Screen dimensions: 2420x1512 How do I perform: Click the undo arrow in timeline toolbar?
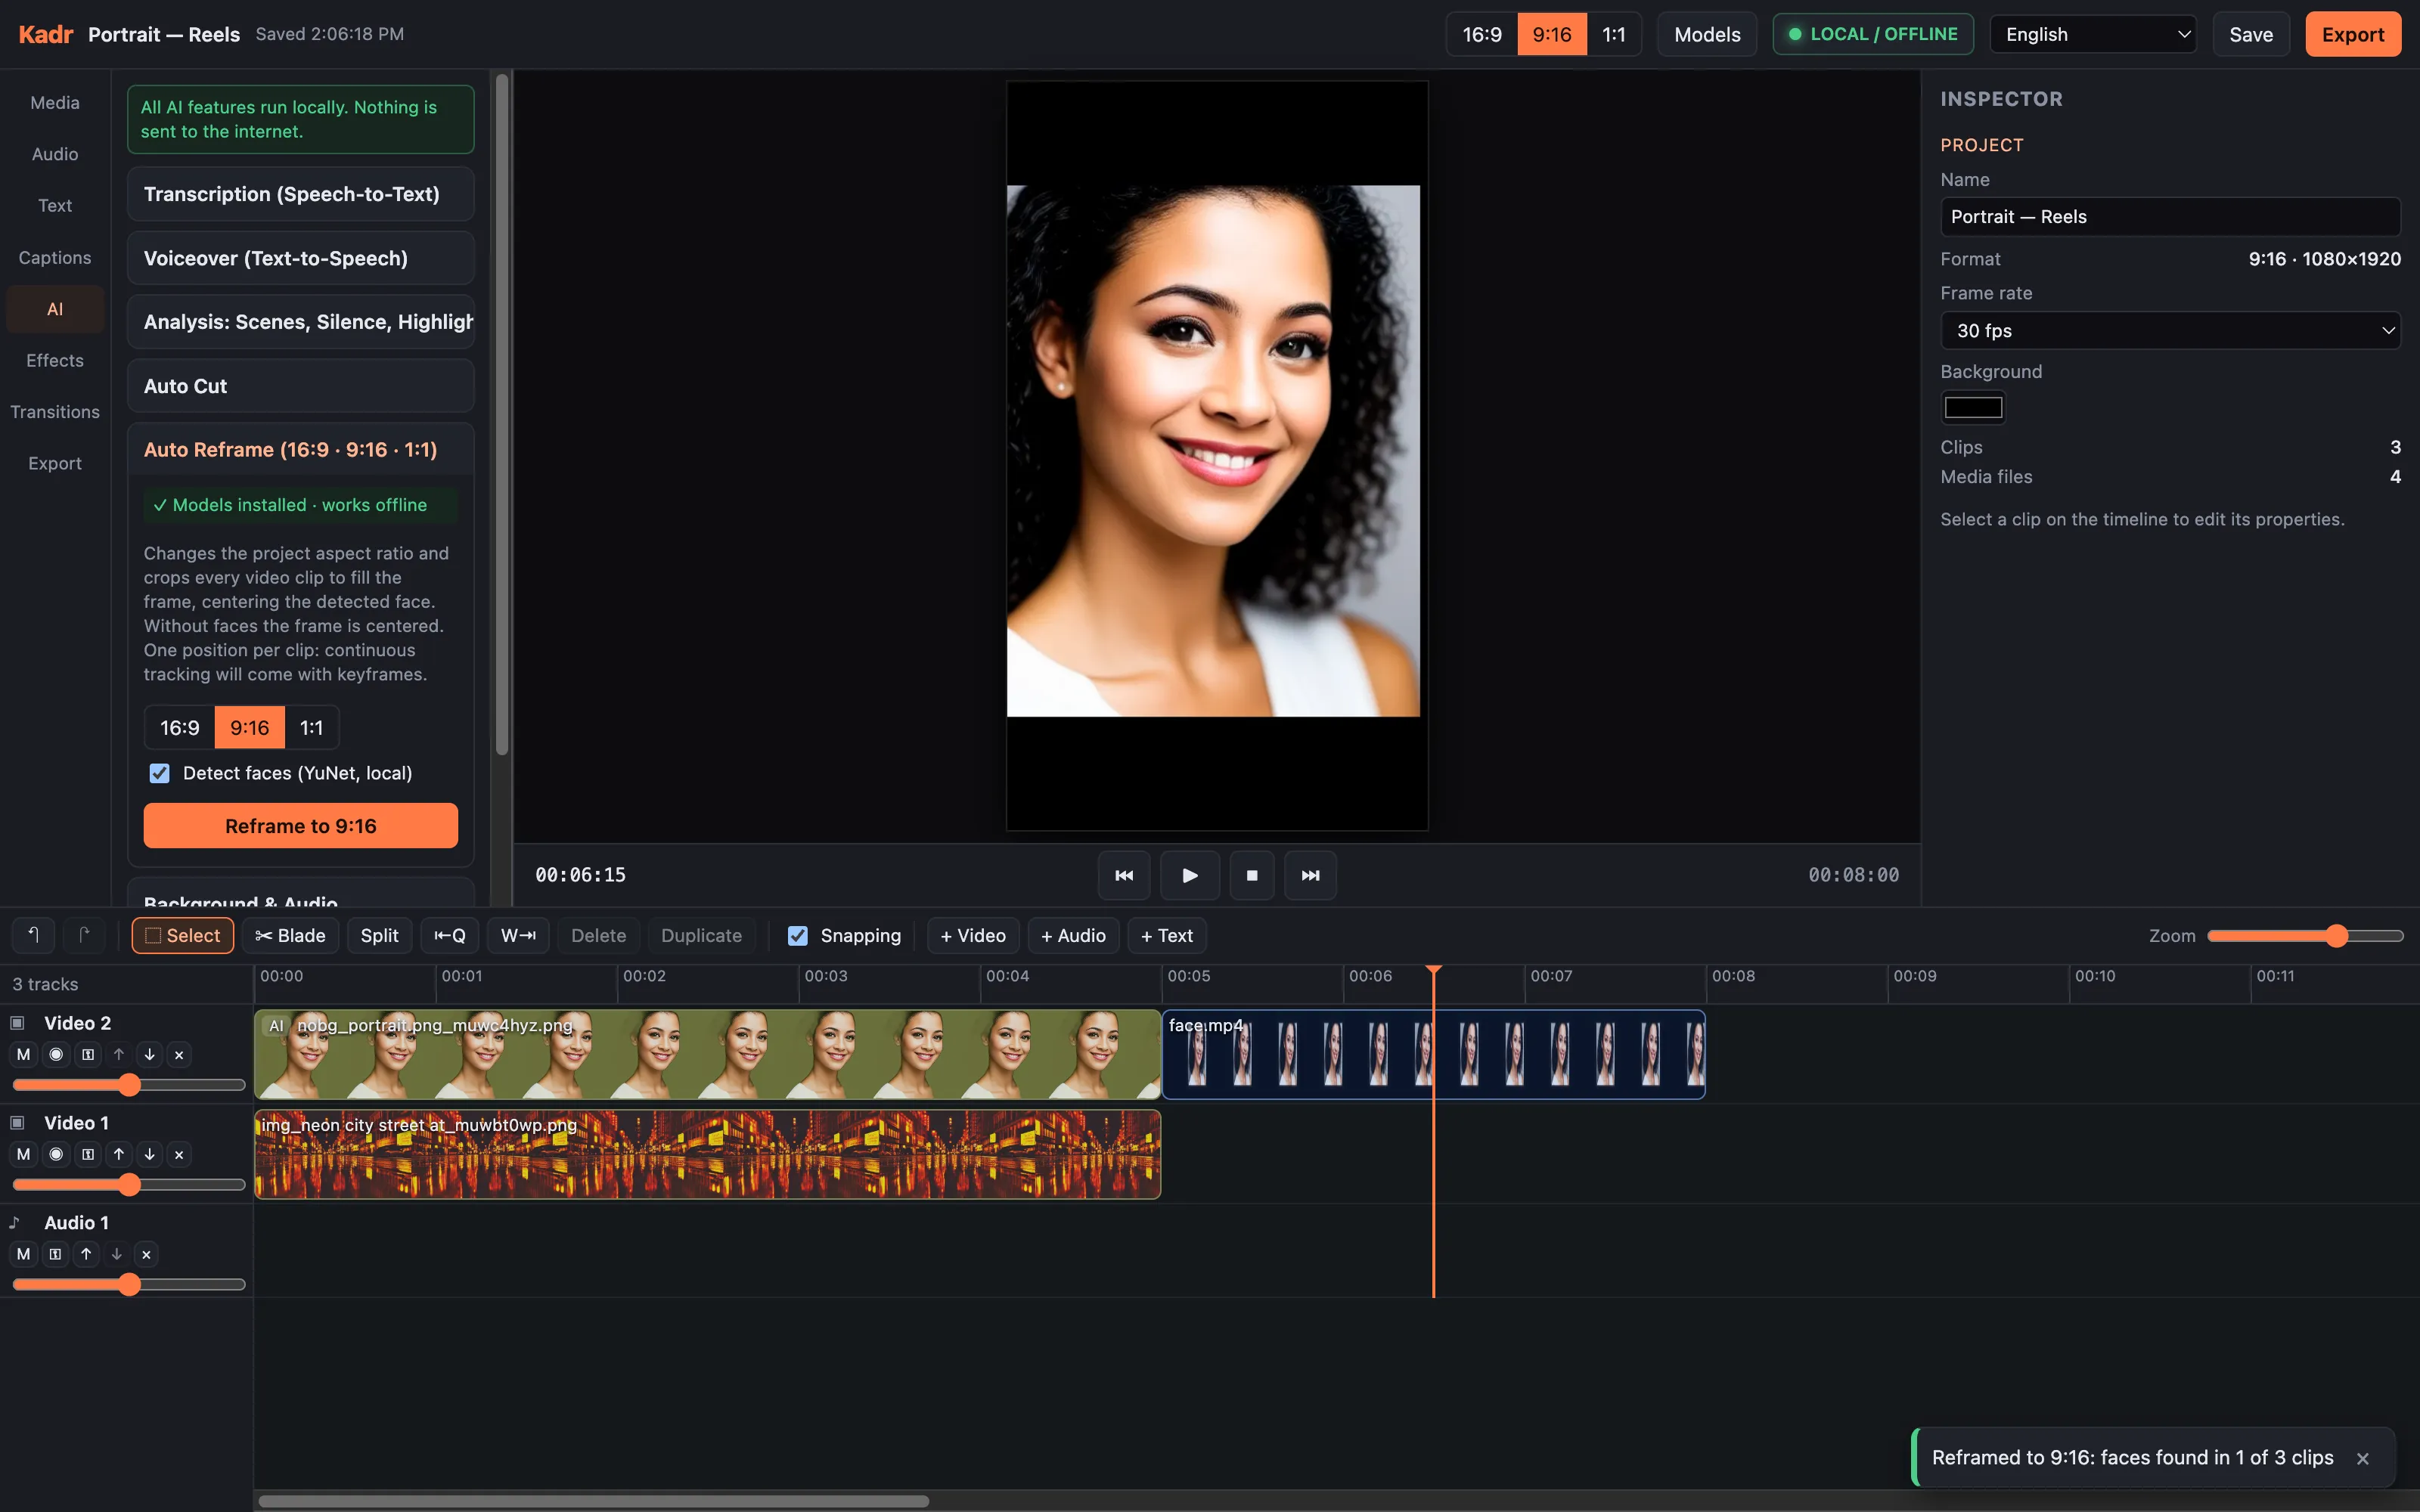click(33, 935)
